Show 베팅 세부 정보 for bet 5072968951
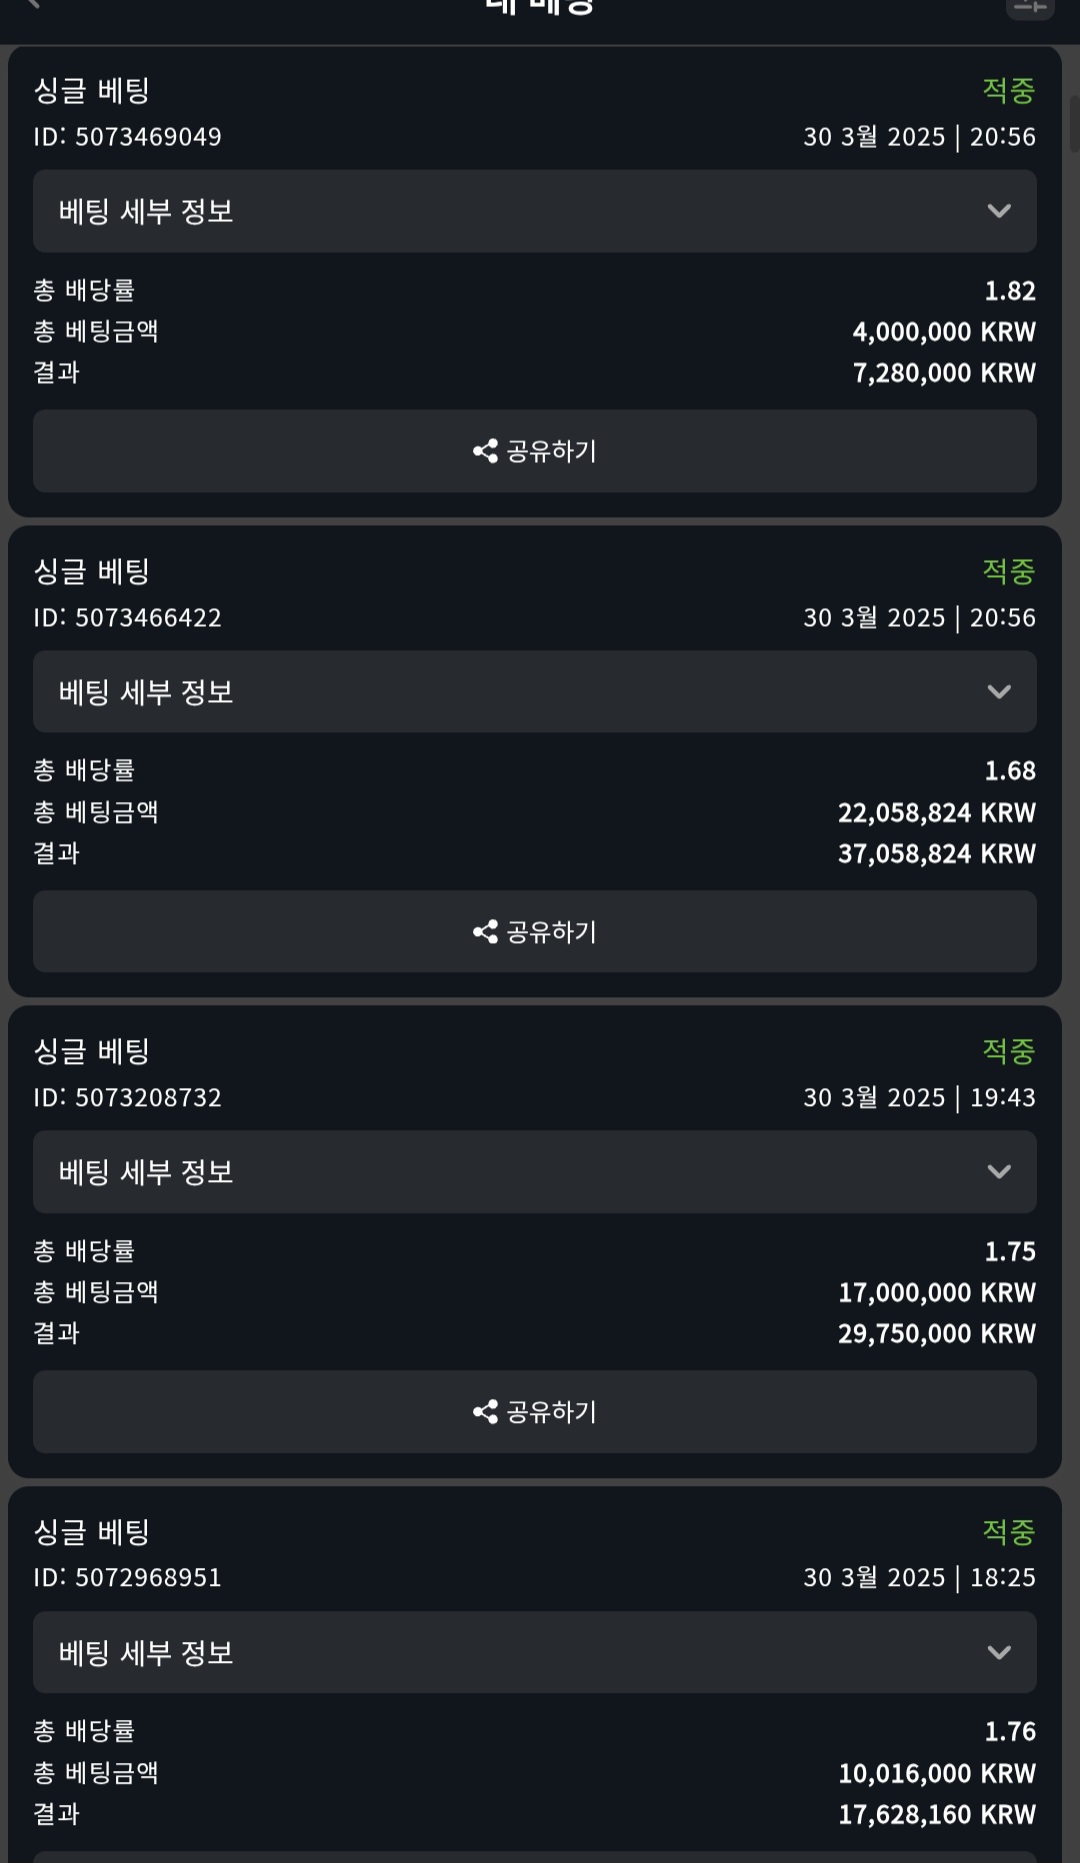Screen dimensions: 1080x1863 [x=998, y=1652]
